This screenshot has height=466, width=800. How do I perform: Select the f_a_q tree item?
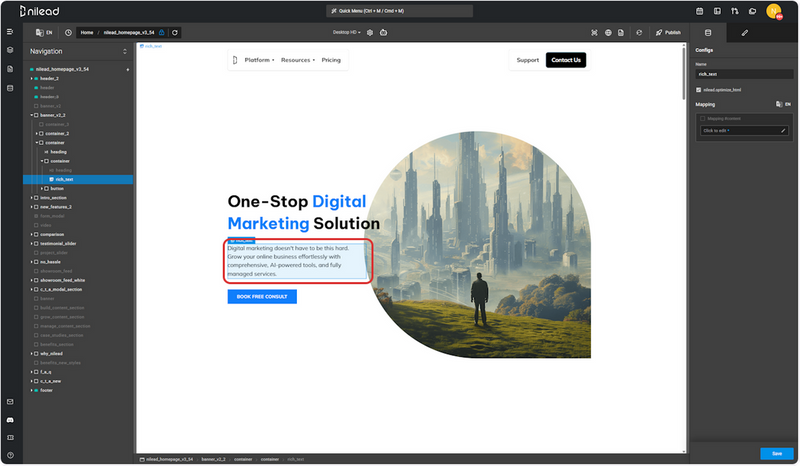[x=46, y=372]
